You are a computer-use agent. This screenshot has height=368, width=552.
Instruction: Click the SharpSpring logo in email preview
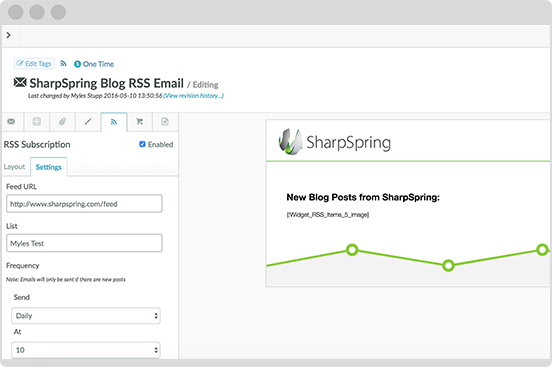334,142
